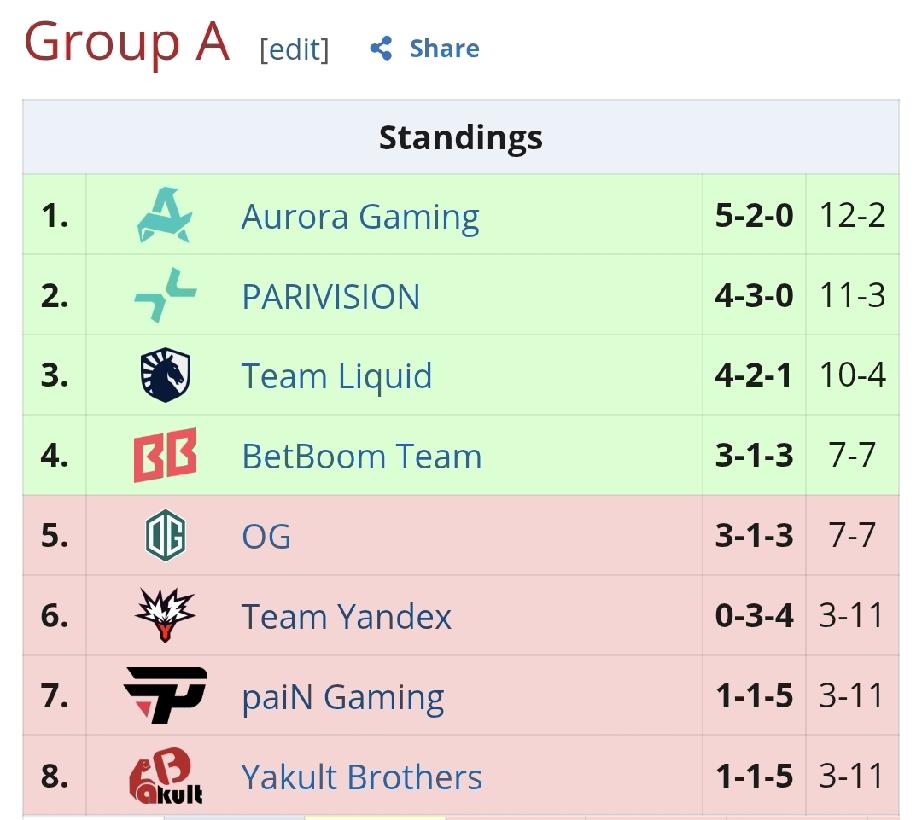The width and height of the screenshot is (922, 820).
Task: Click the edit link for Group A
Action: (294, 49)
